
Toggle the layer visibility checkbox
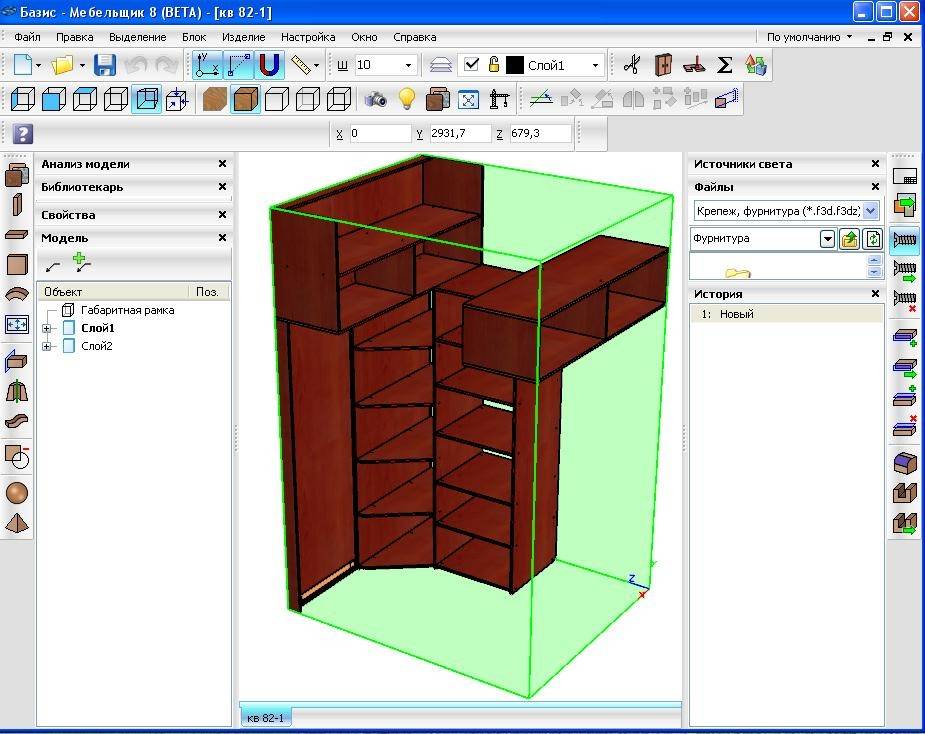click(x=471, y=64)
